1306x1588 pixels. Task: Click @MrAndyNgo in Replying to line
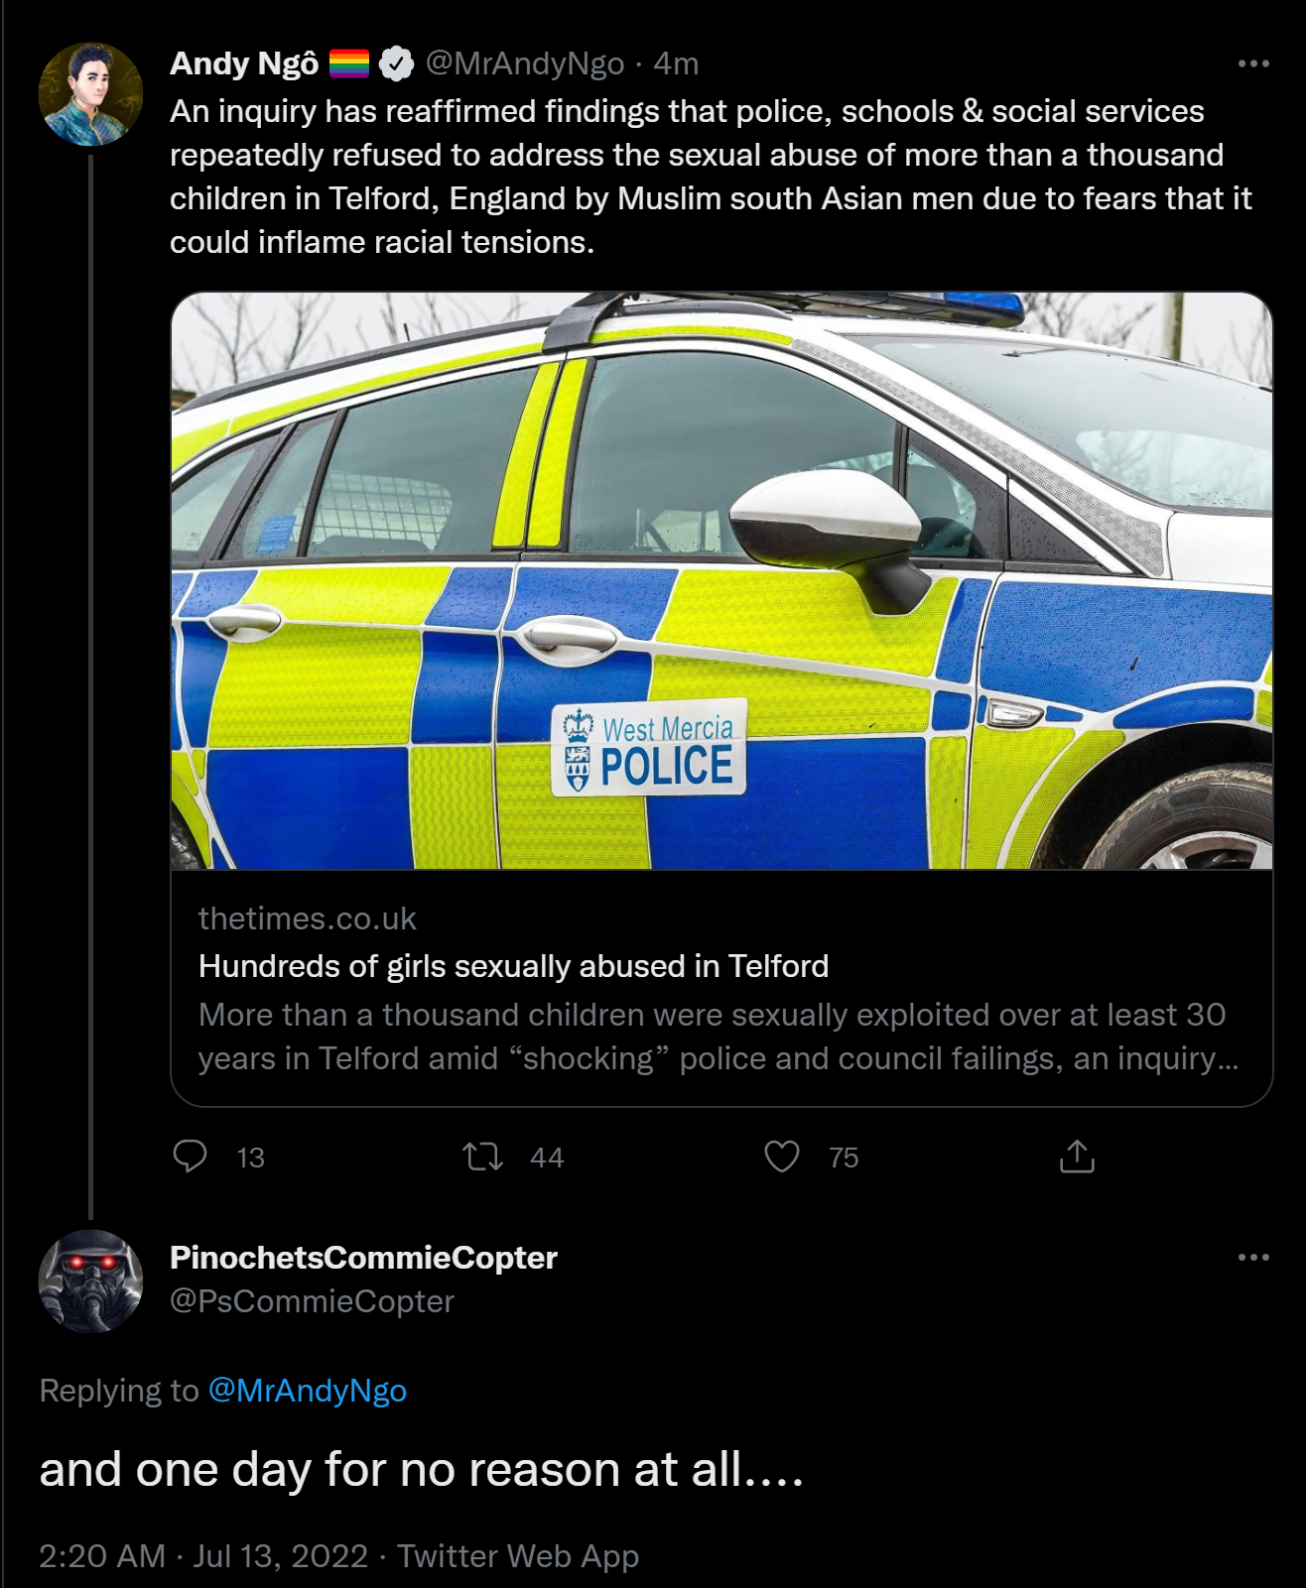point(307,1390)
